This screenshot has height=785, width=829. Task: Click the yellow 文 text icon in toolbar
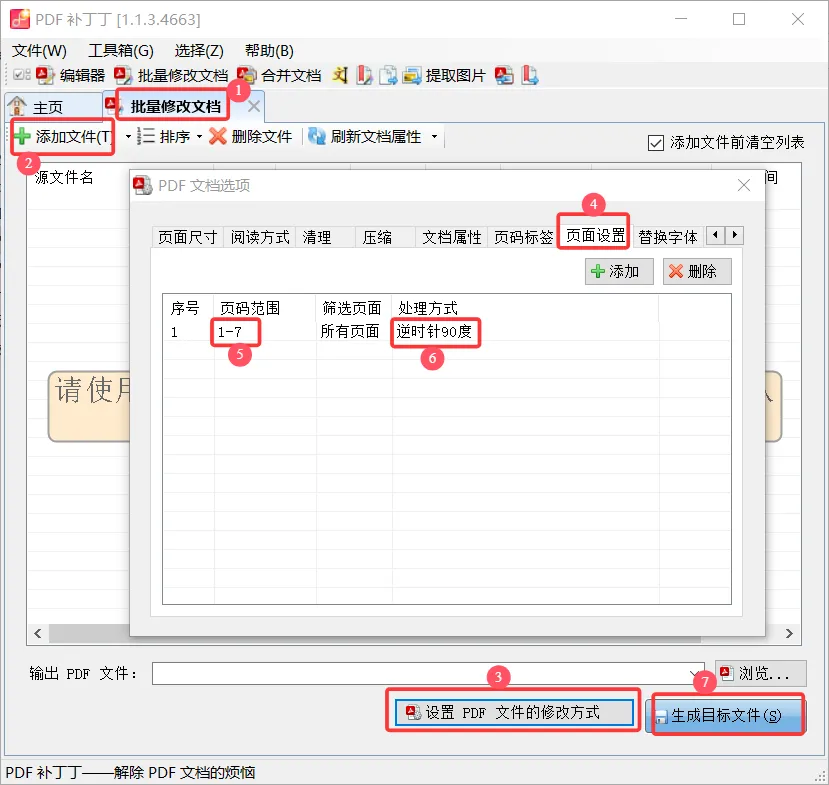[340, 76]
